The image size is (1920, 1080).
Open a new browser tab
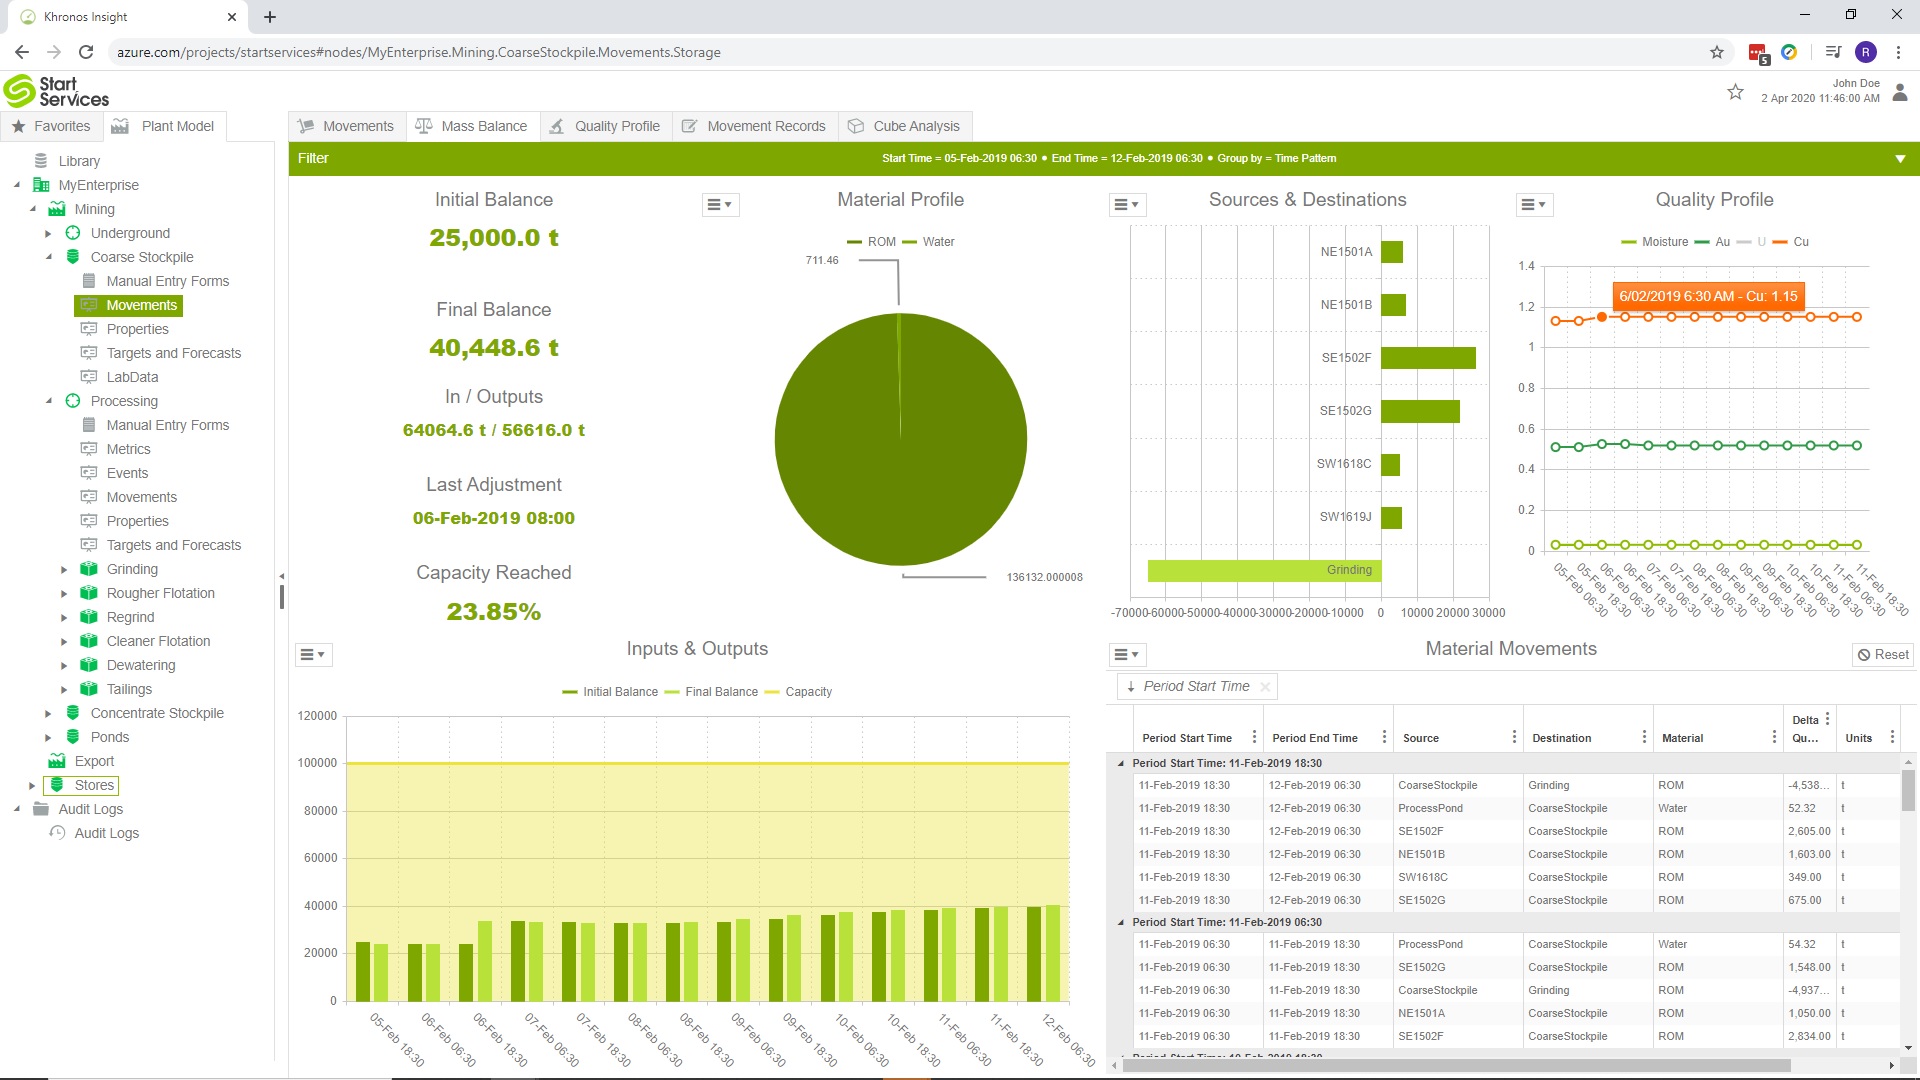coord(270,17)
